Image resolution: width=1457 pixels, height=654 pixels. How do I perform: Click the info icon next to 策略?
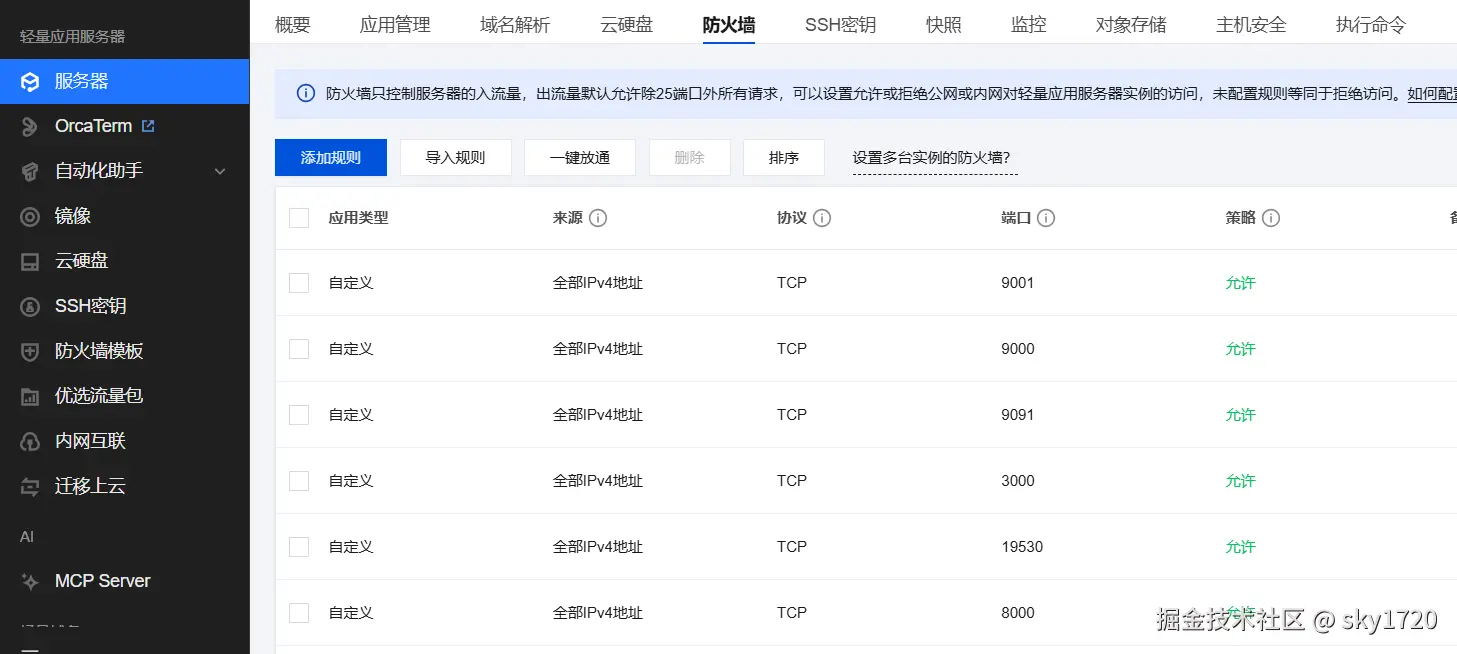coord(1271,218)
